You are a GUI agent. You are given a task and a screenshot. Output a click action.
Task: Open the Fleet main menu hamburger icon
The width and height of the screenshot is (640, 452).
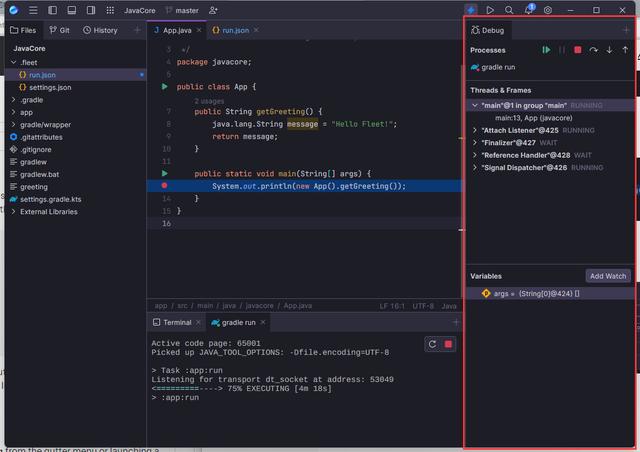tap(33, 10)
